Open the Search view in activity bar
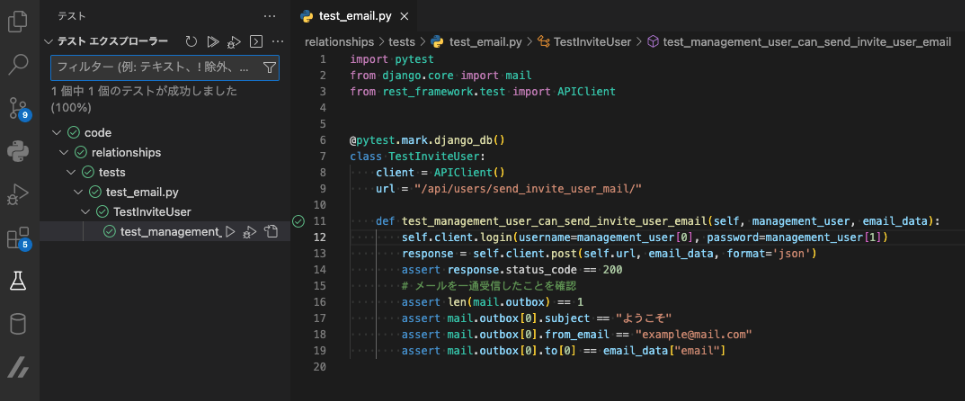The height and width of the screenshot is (401, 965). pos(18,64)
